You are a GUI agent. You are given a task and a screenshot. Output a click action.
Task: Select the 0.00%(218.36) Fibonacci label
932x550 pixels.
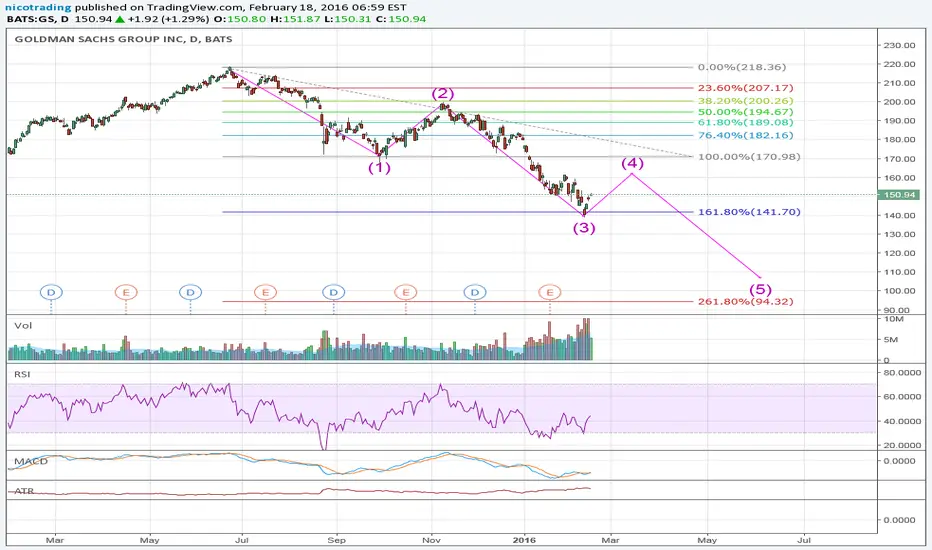pos(742,67)
